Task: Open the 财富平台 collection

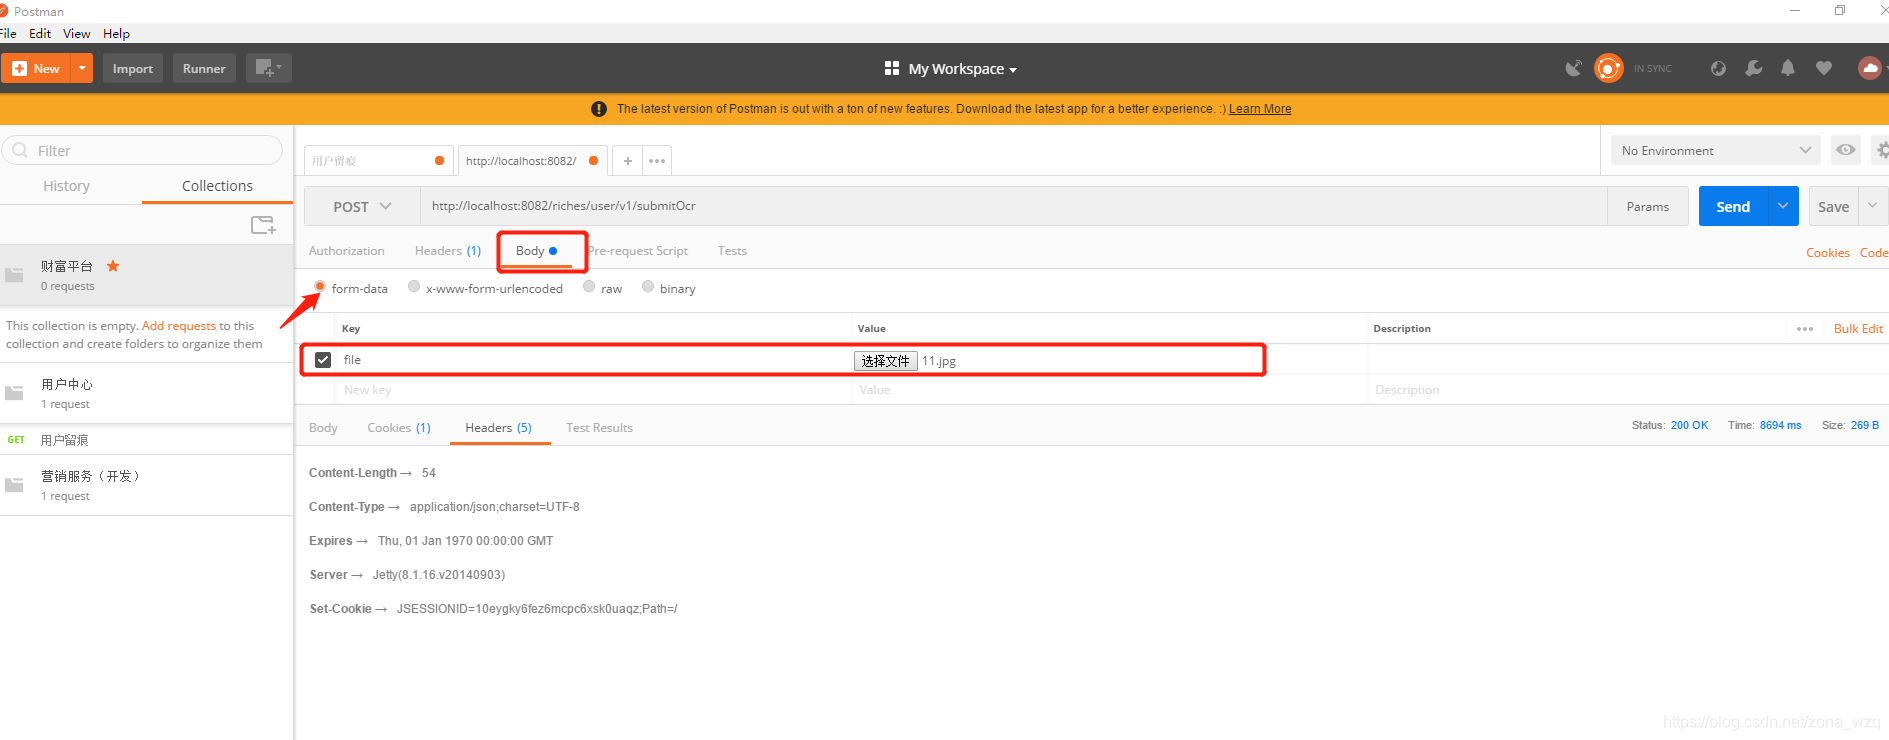Action: tap(146, 275)
